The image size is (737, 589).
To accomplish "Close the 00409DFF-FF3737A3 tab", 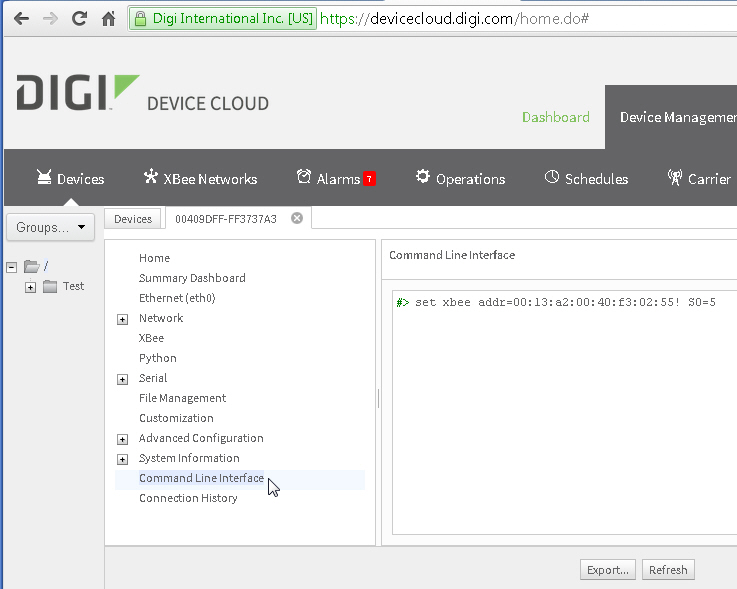I will [x=297, y=219].
